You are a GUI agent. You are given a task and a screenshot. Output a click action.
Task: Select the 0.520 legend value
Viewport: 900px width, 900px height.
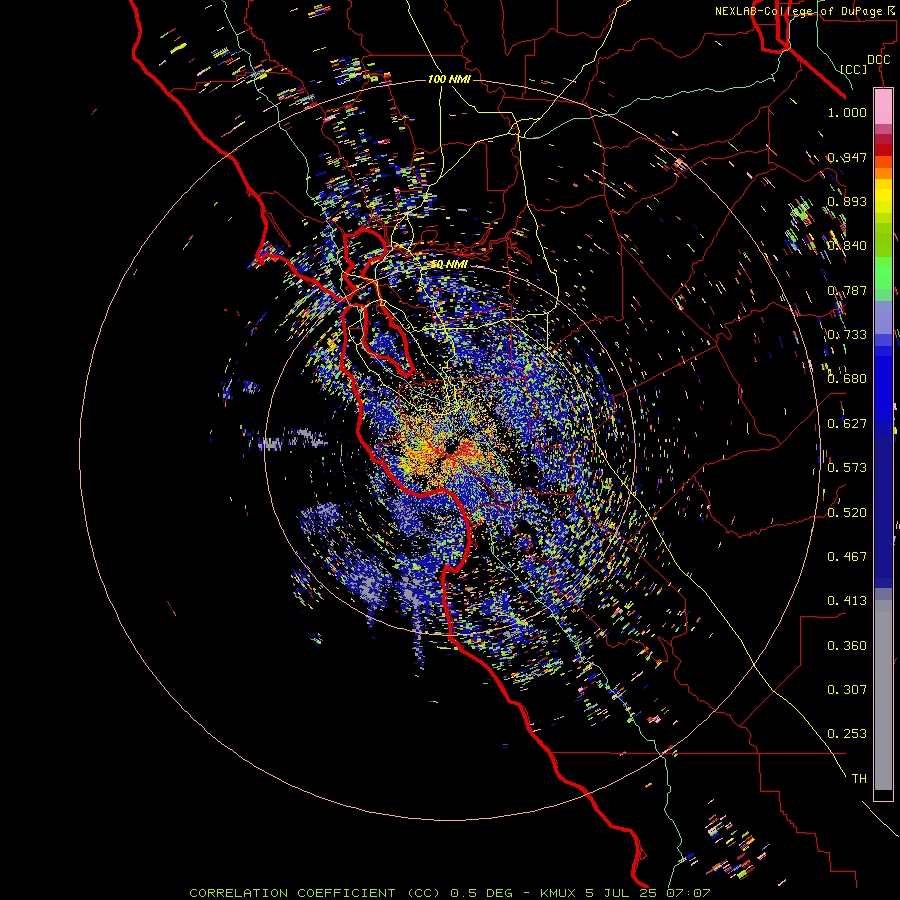847,512
